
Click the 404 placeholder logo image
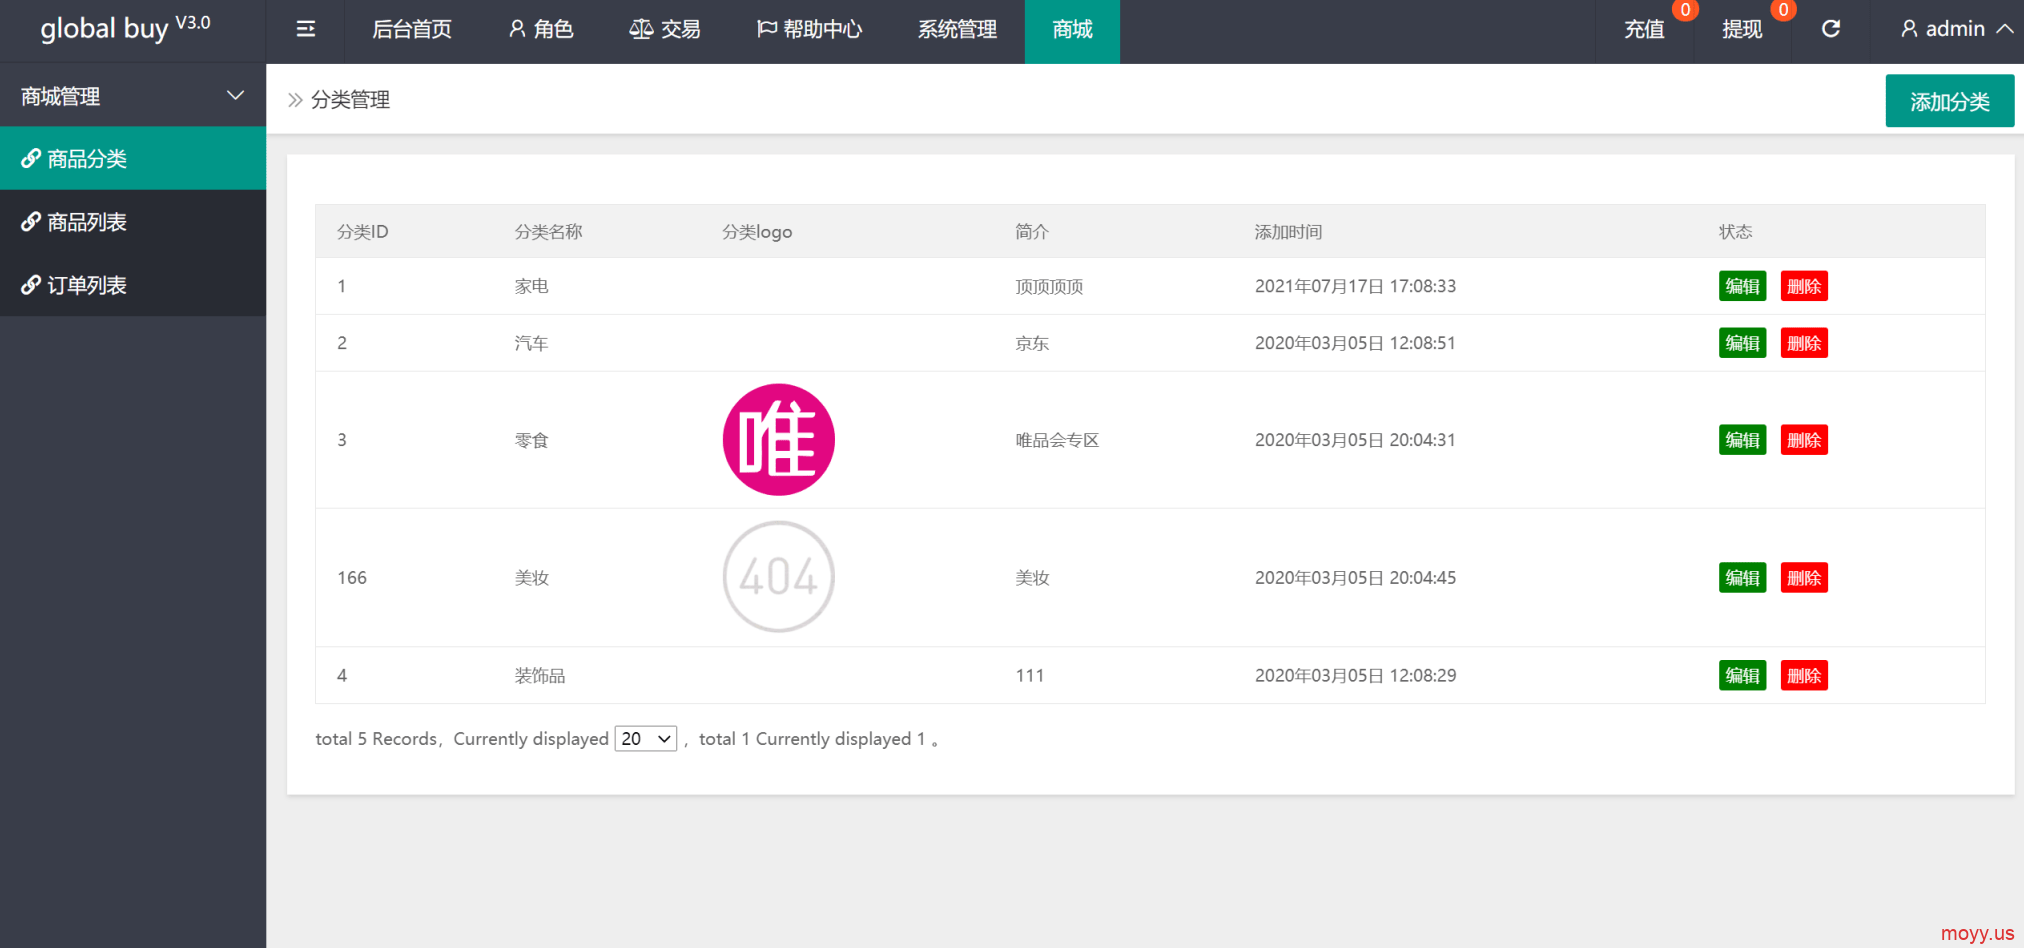(778, 577)
